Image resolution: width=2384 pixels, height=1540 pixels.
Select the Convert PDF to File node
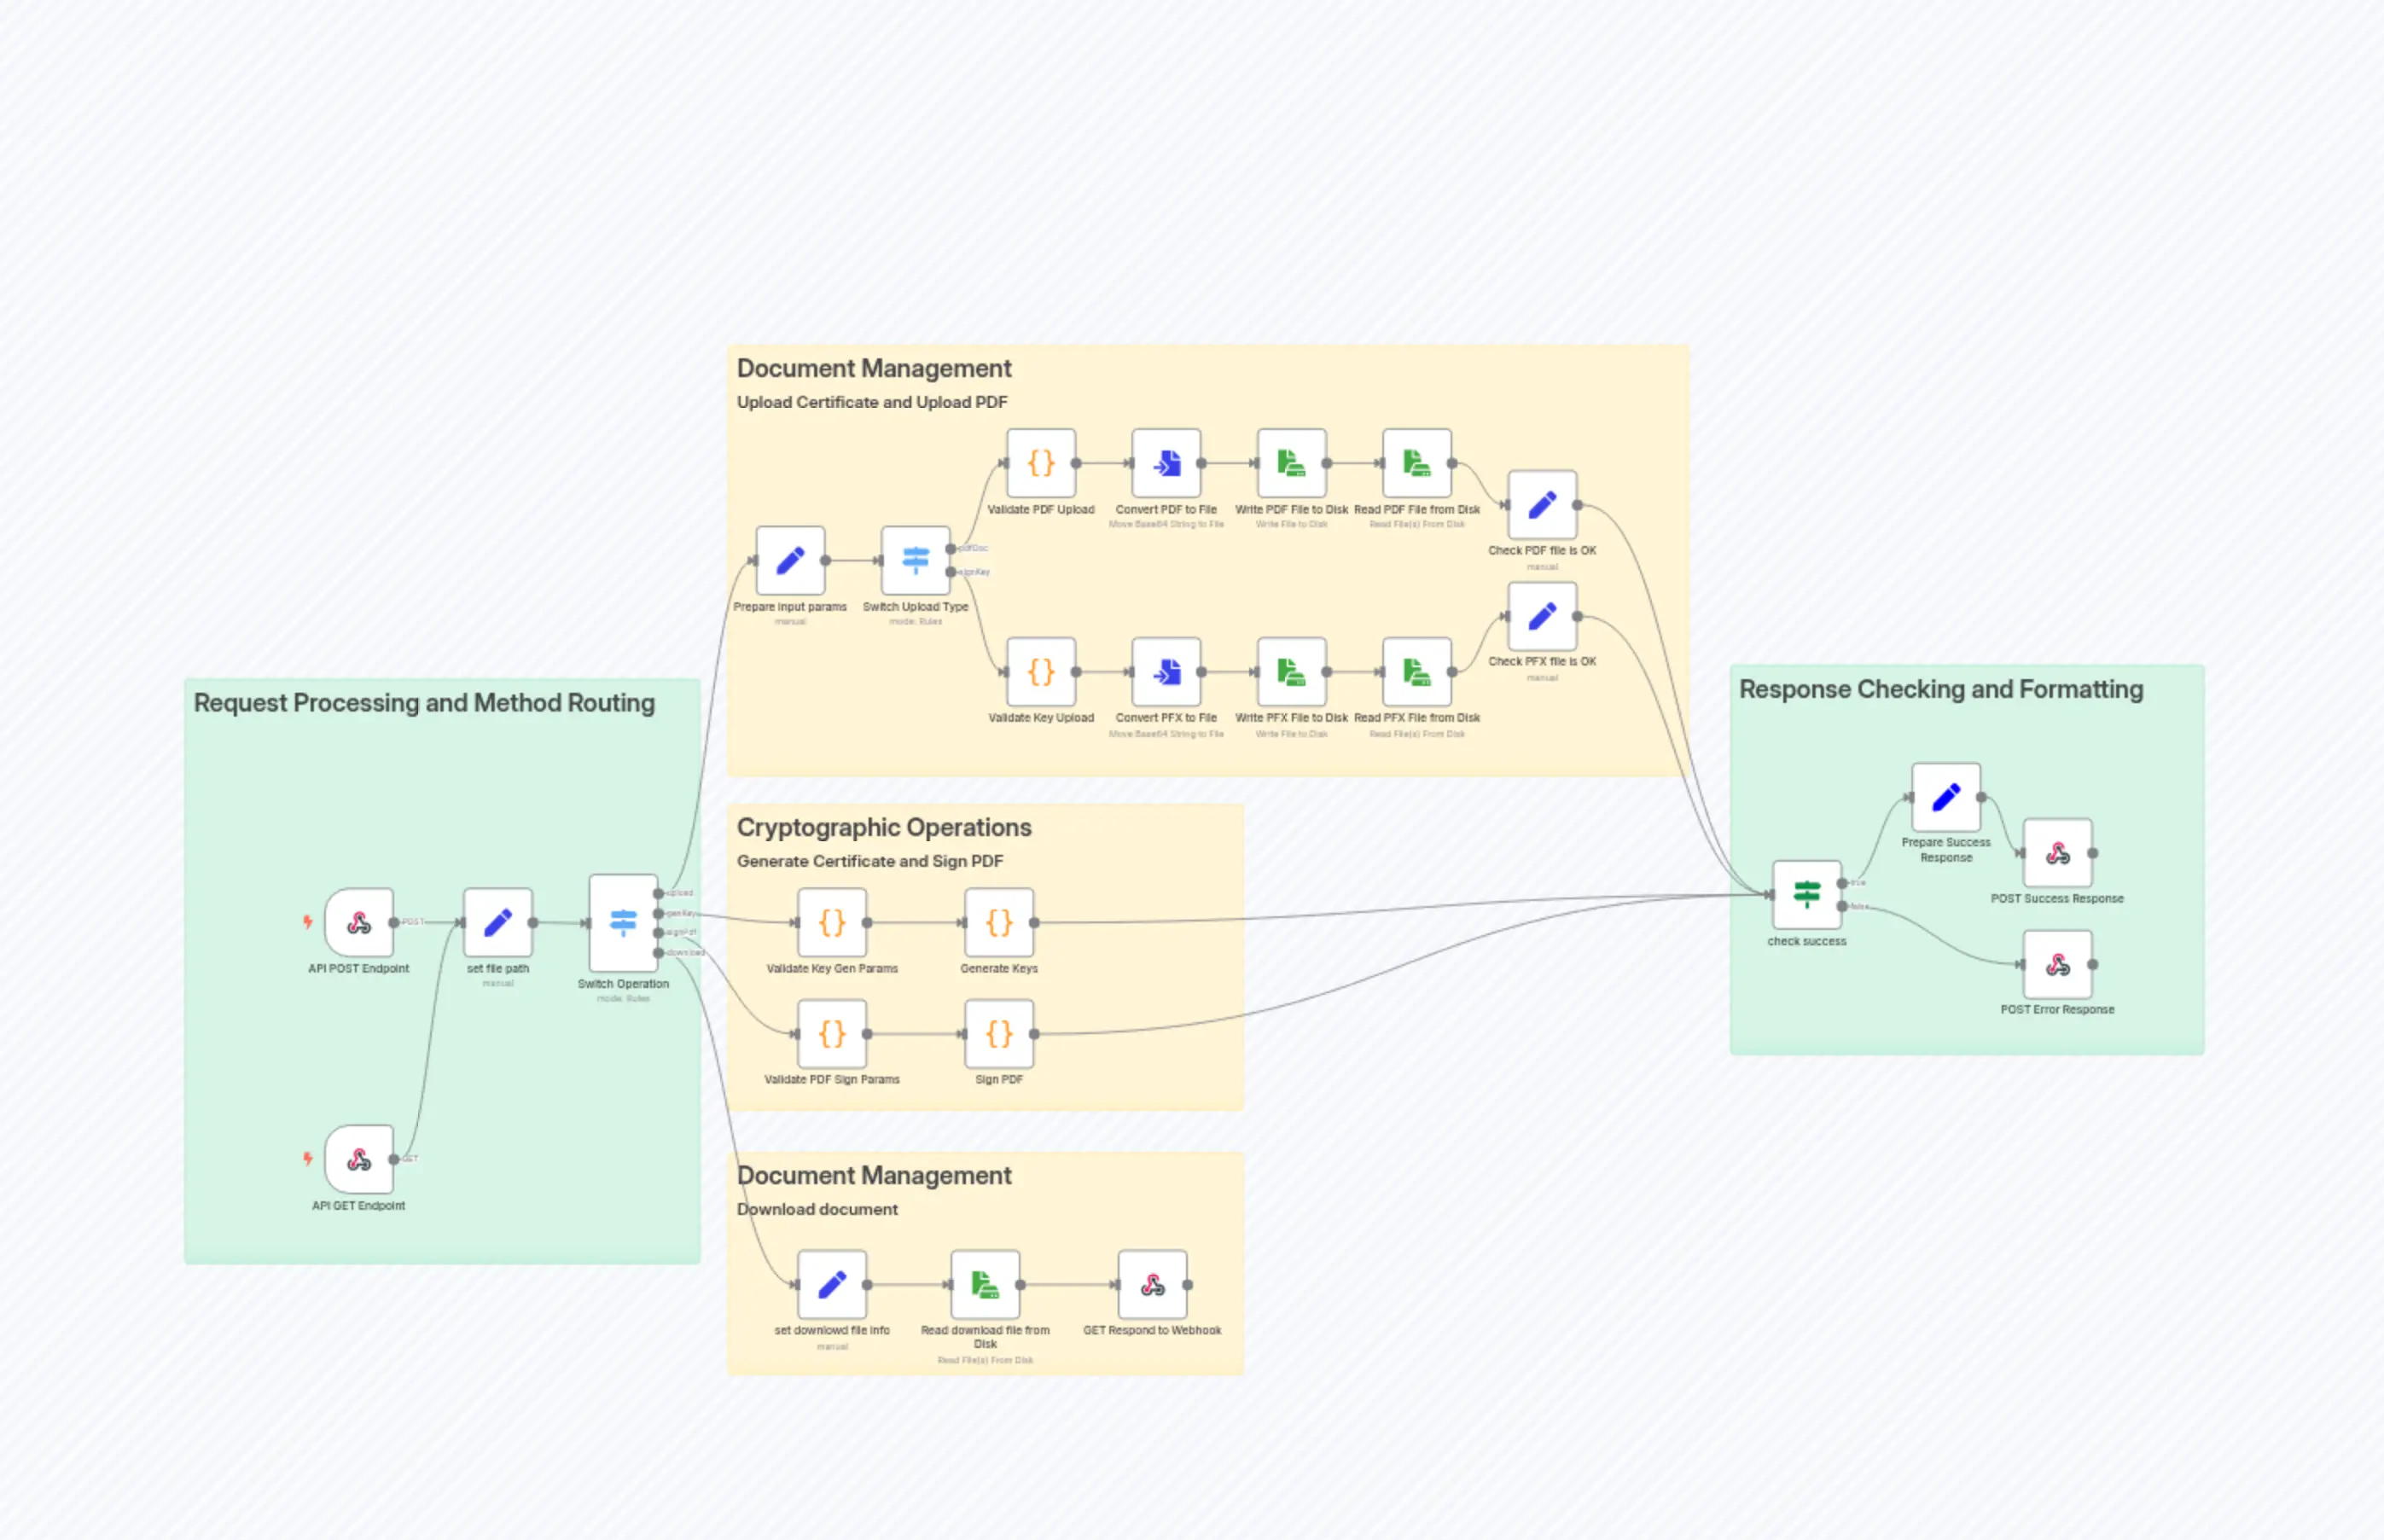pyautogui.click(x=1166, y=463)
